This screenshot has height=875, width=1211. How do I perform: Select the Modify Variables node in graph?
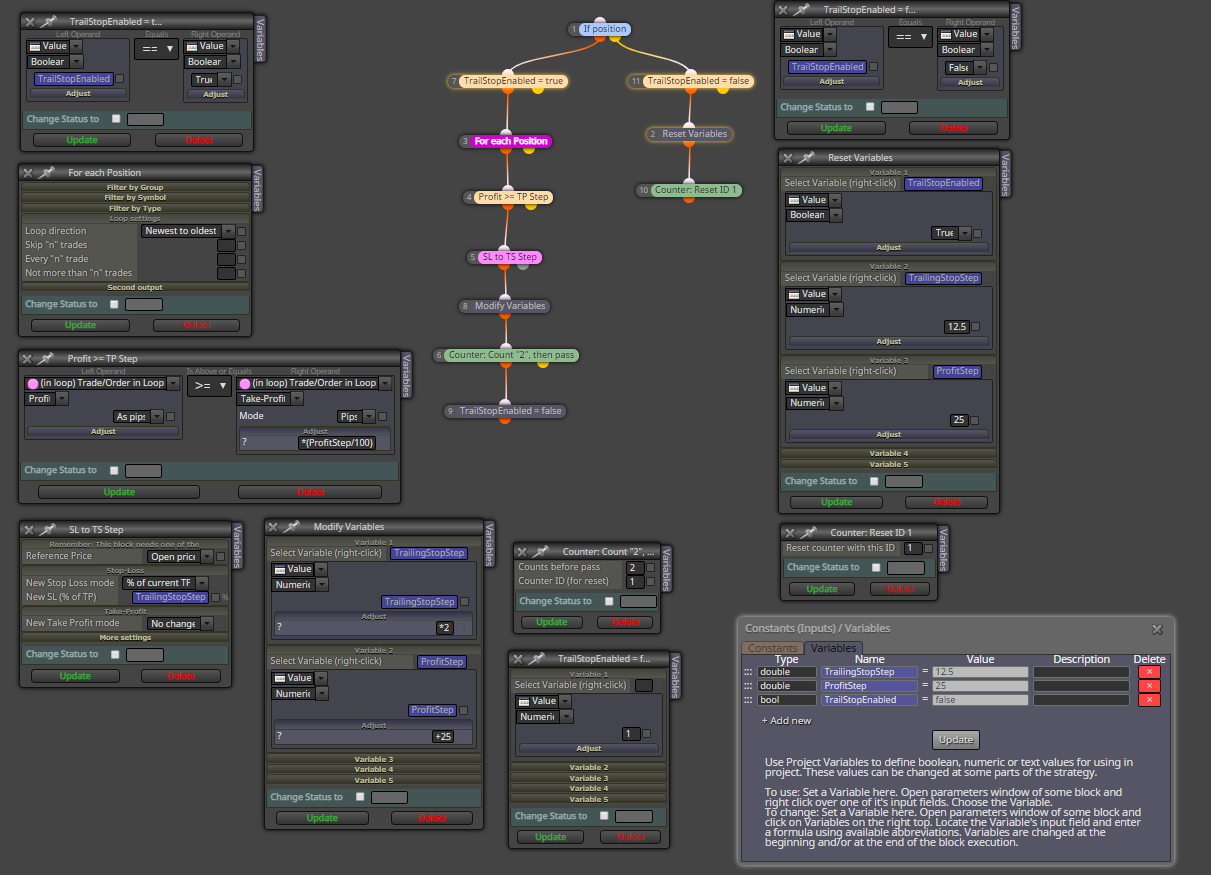tap(510, 305)
